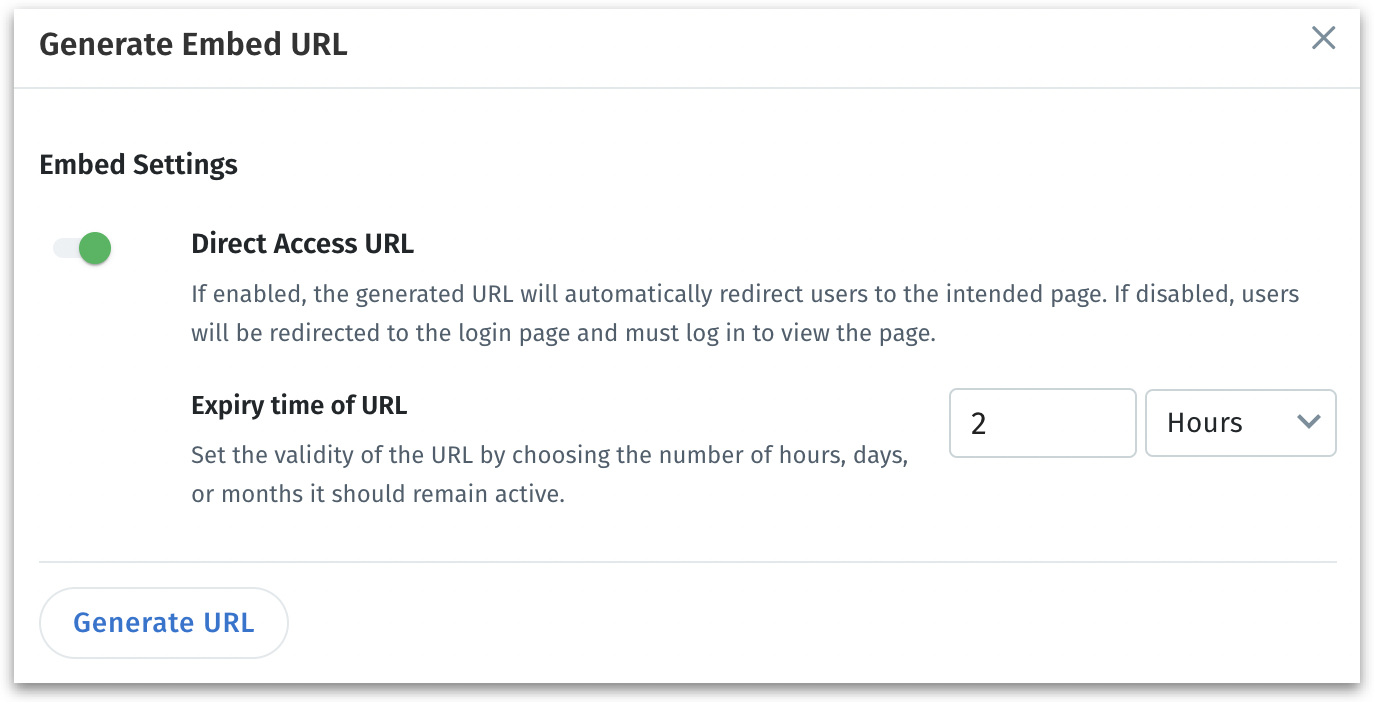Disable the Direct Access URL toggle
Image resolution: width=1374 pixels, height=702 pixels.
pos(83,248)
